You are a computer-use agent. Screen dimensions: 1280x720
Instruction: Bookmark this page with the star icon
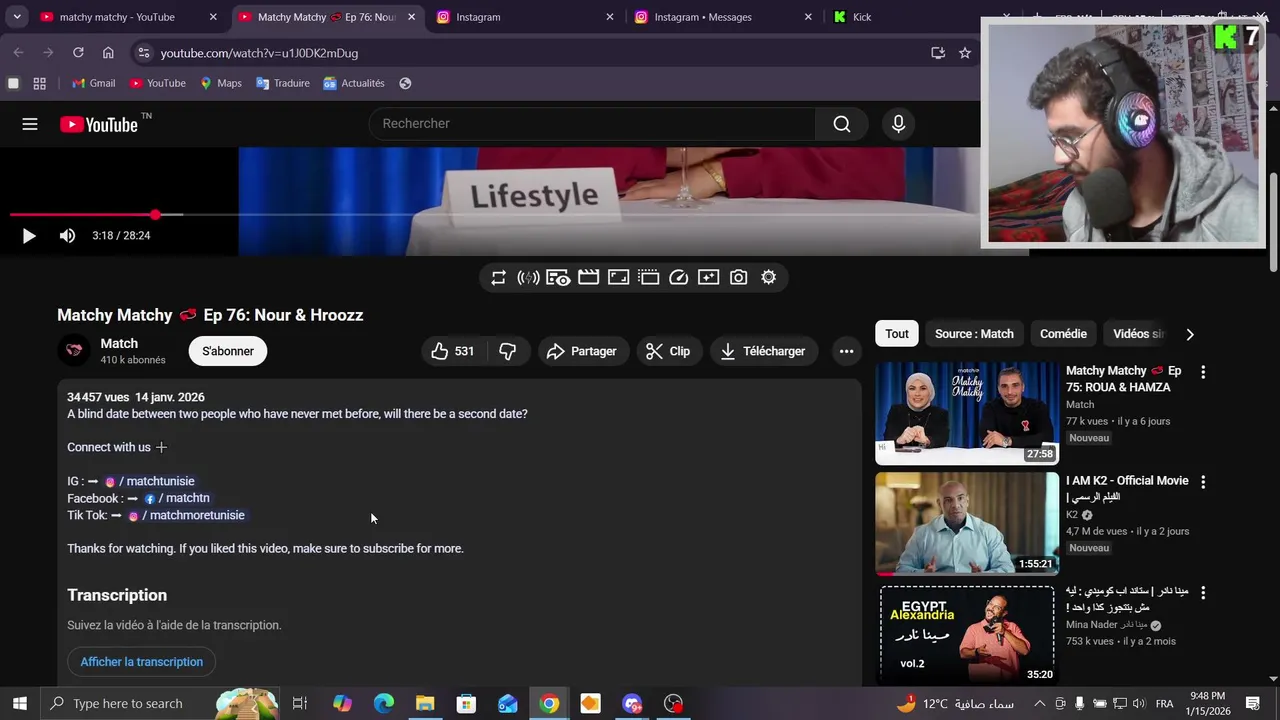(965, 53)
